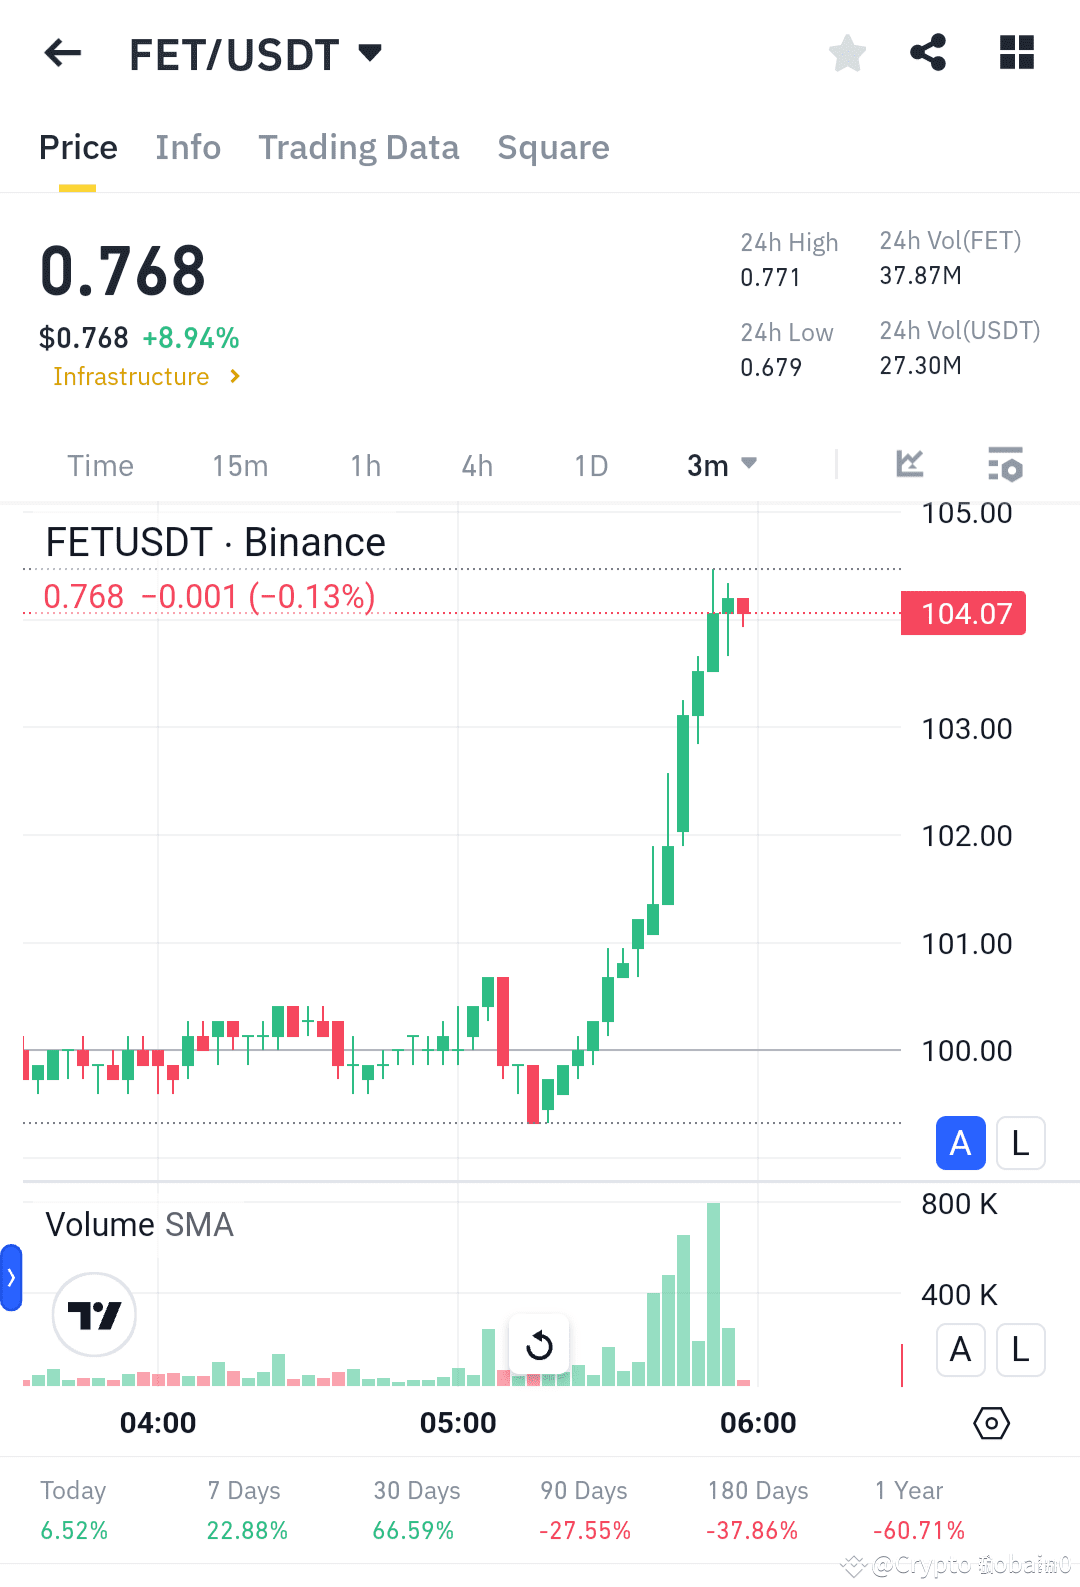Tap the 24h Low value 0.679
Screen dimensions: 1080x1587
tap(771, 368)
